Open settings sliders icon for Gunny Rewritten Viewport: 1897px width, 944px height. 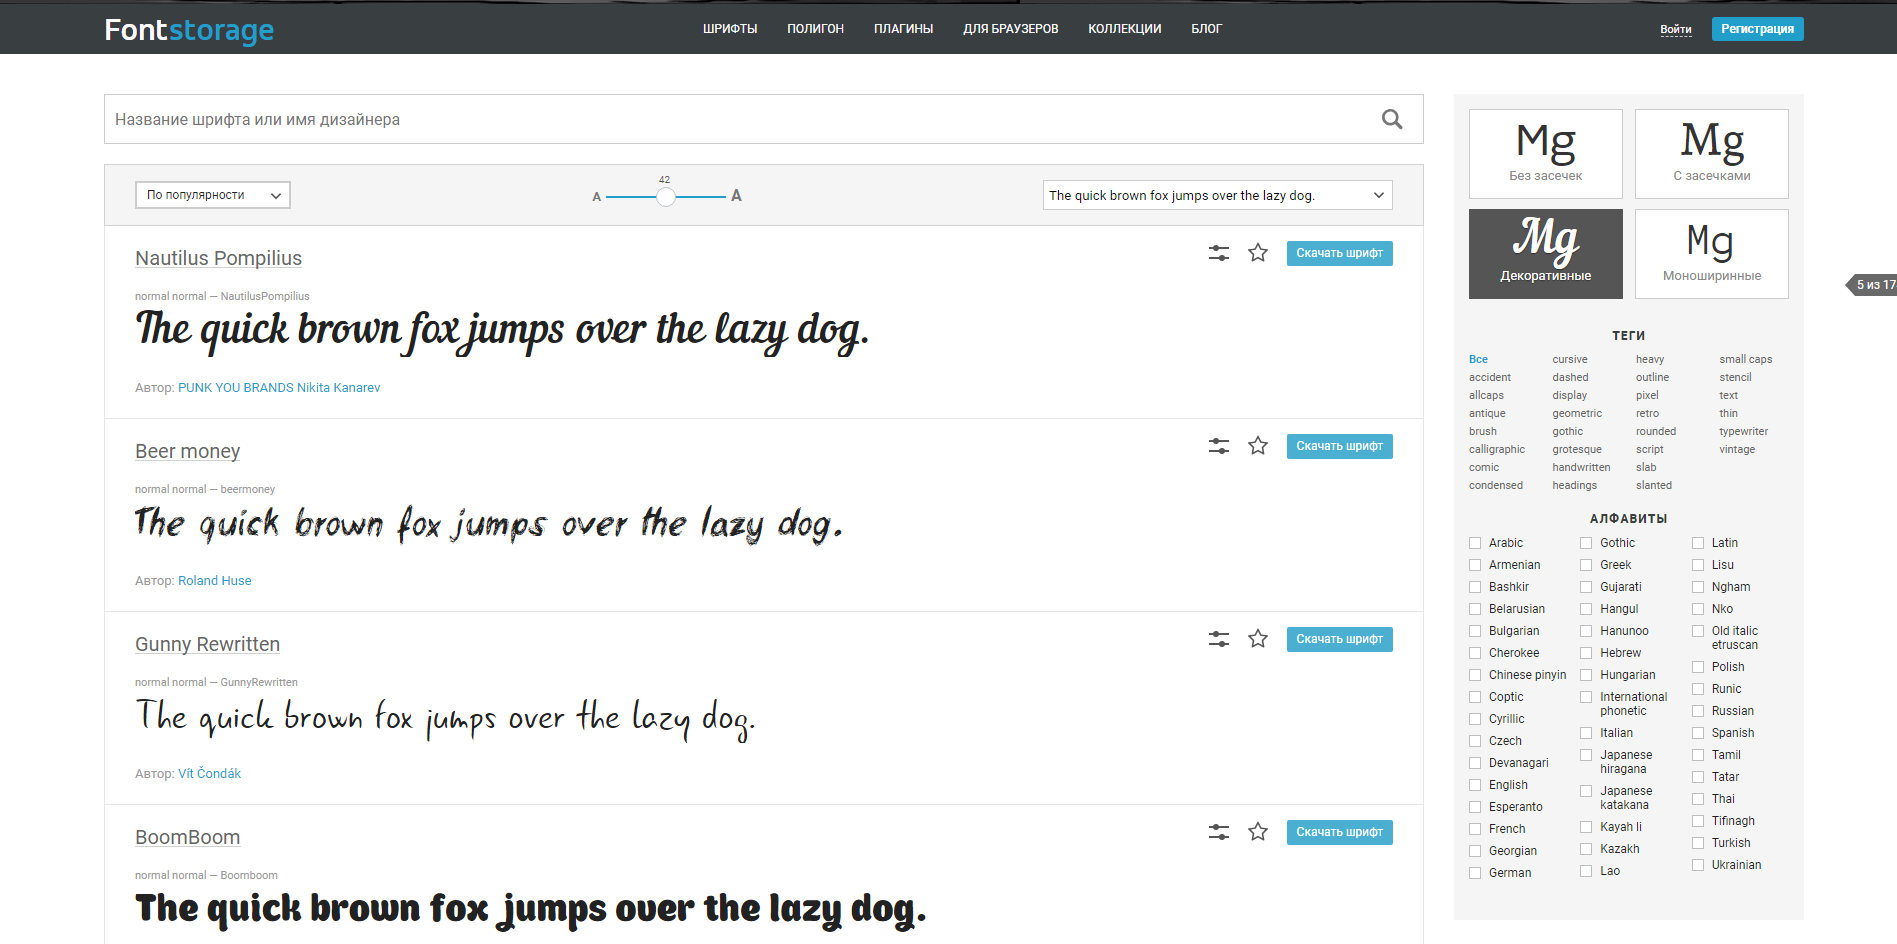(x=1219, y=639)
